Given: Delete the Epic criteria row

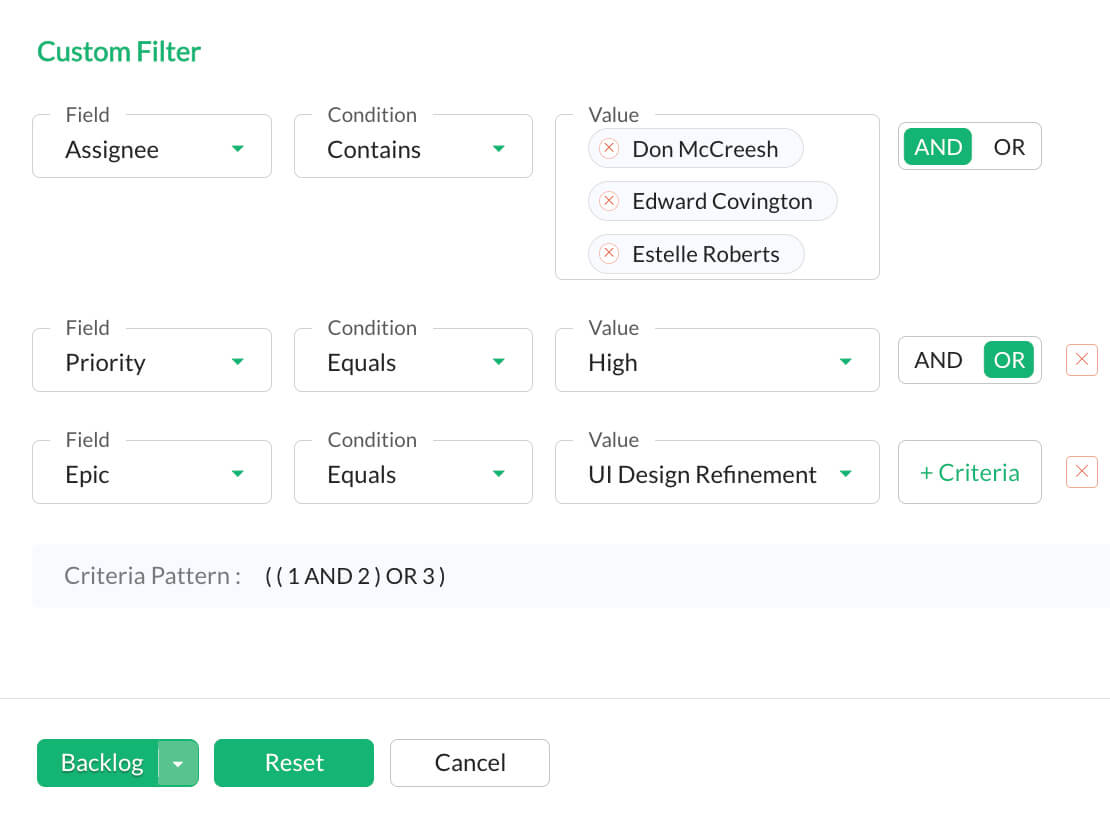Looking at the screenshot, I should 1081,471.
